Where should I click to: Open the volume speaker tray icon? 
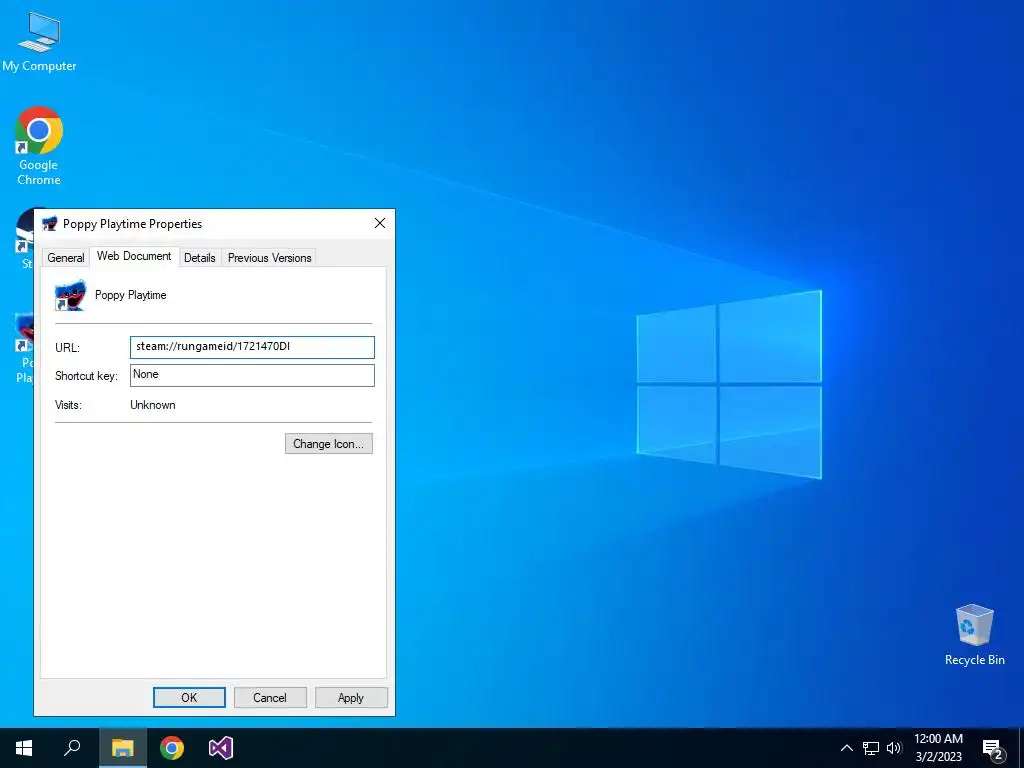893,748
